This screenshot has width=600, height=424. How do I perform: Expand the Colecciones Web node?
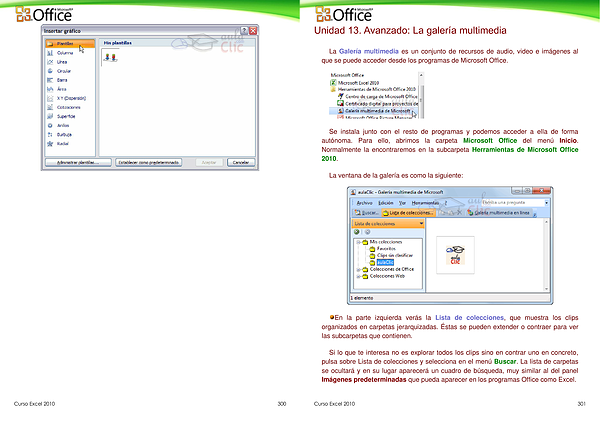pyautogui.click(x=359, y=276)
